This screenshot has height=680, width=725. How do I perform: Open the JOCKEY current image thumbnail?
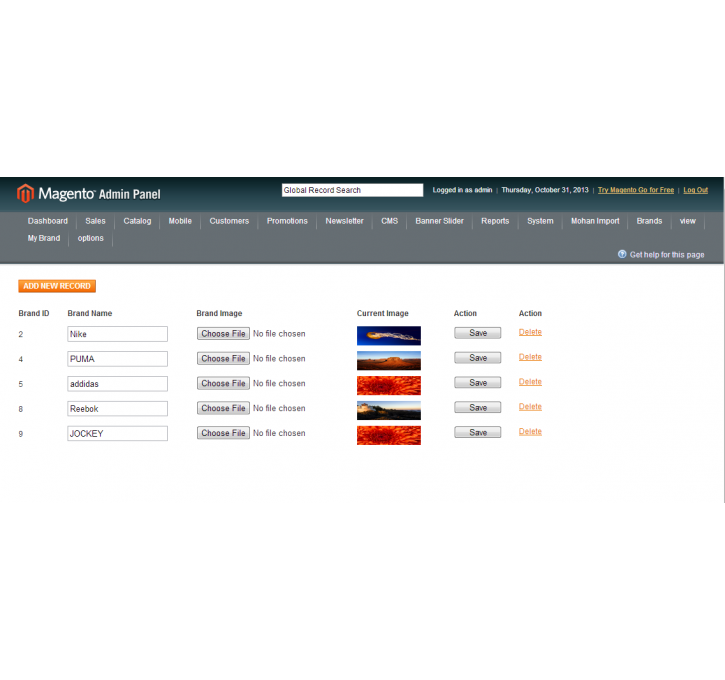click(389, 435)
